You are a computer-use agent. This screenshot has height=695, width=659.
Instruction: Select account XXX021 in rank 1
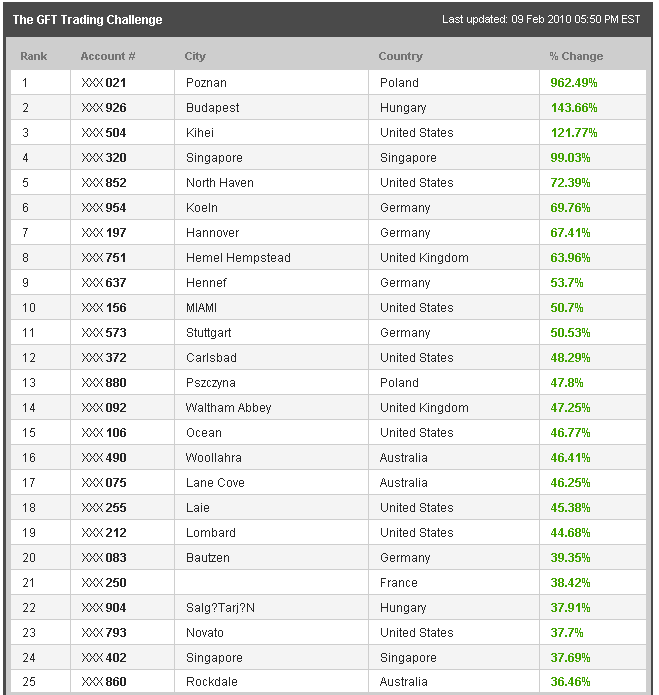[x=103, y=83]
